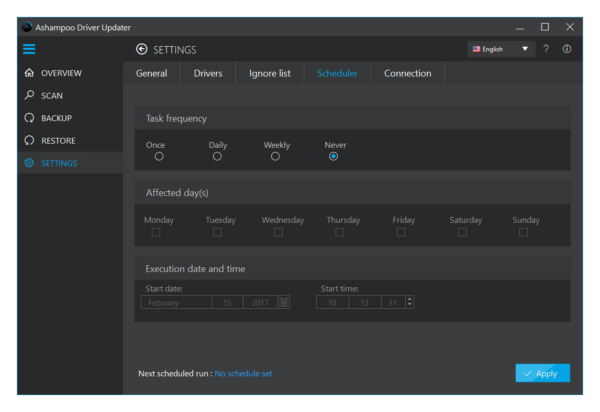600x412 pixels.
Task: Click the Execution date and time heading
Action: [195, 269]
